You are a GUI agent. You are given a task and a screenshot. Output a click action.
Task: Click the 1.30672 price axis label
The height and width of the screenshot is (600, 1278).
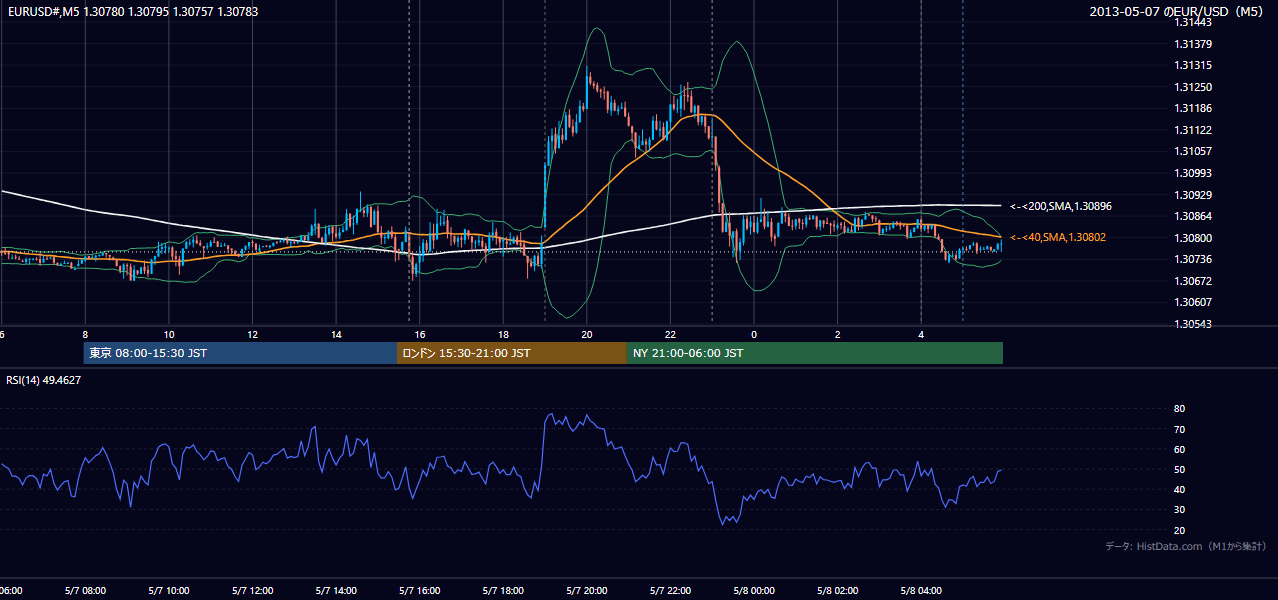tap(1193, 281)
